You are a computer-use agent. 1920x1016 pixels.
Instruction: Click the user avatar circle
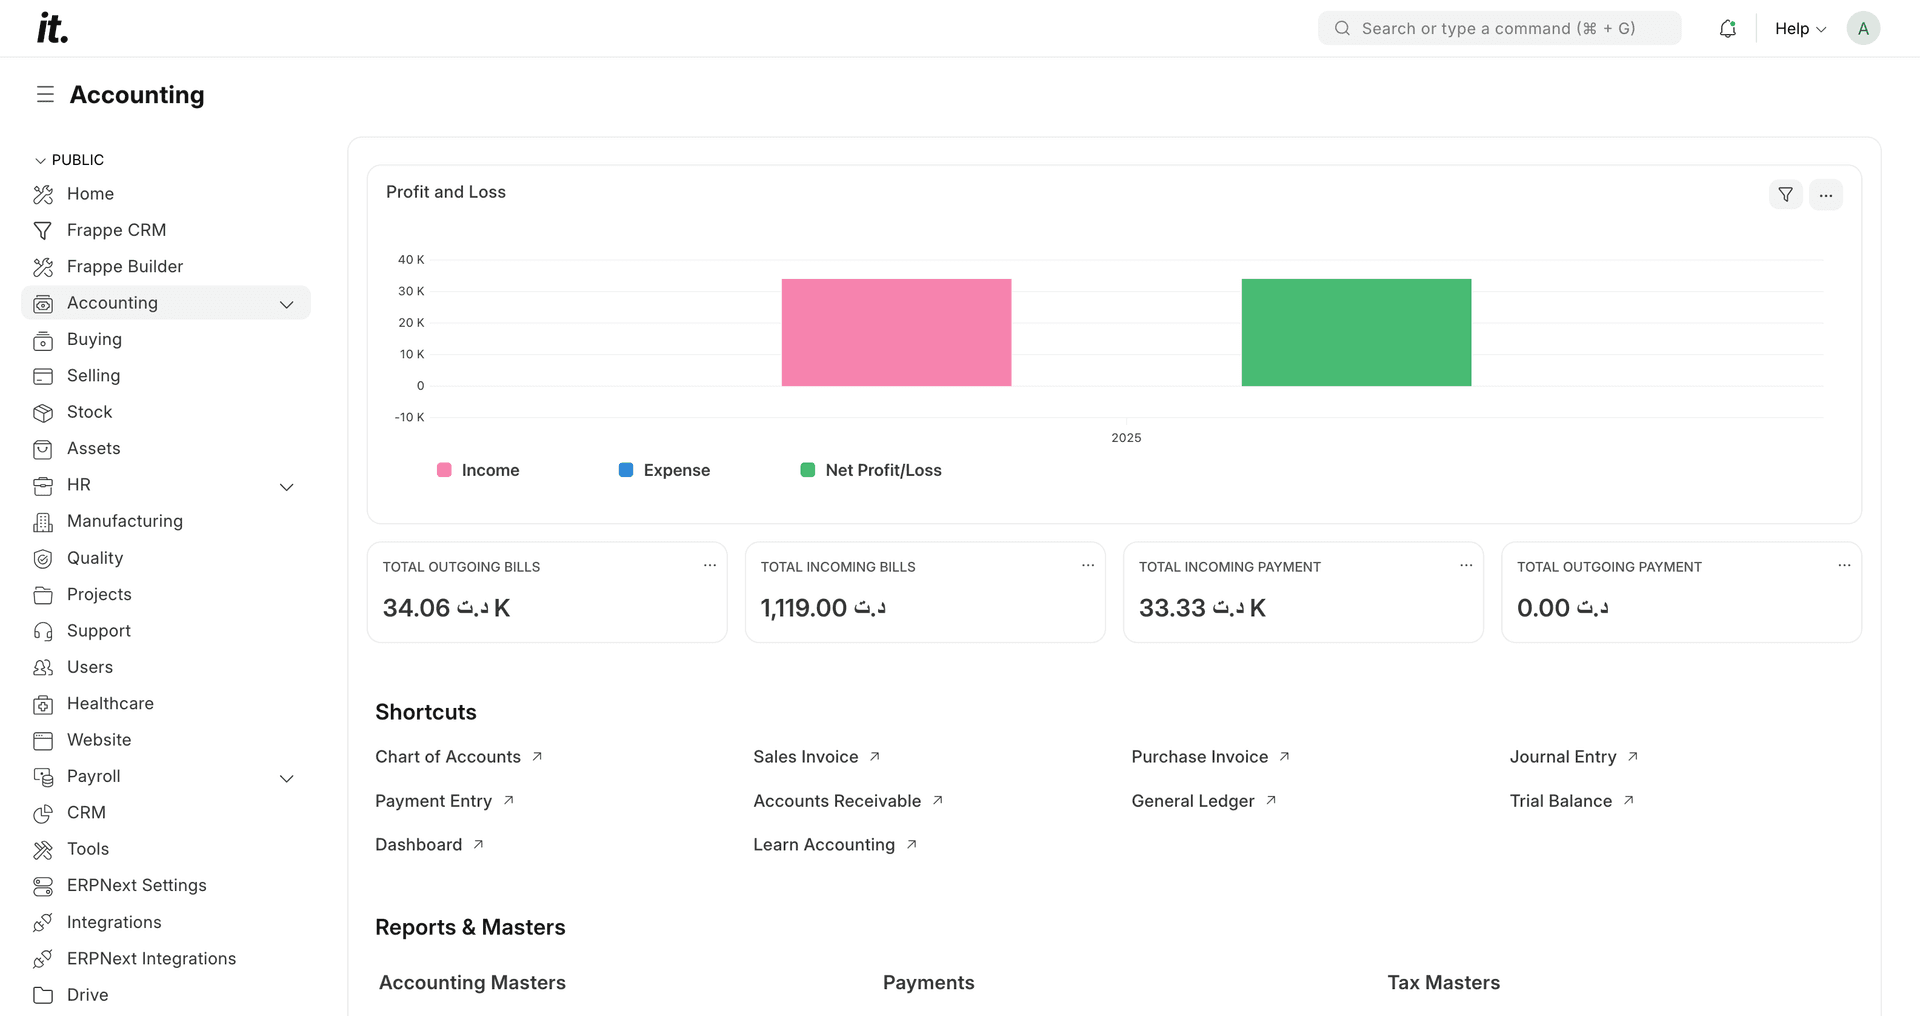pyautogui.click(x=1863, y=28)
